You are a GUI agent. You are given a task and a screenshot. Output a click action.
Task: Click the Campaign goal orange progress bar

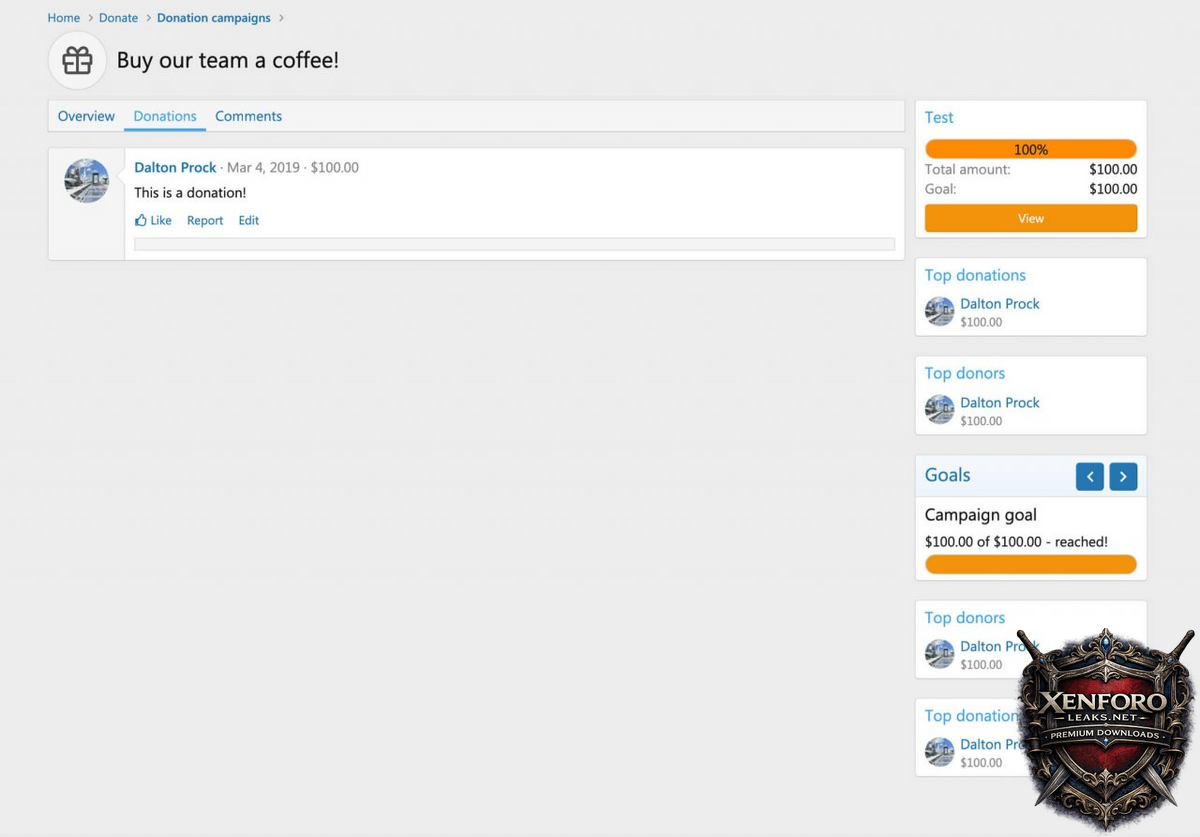1030,565
